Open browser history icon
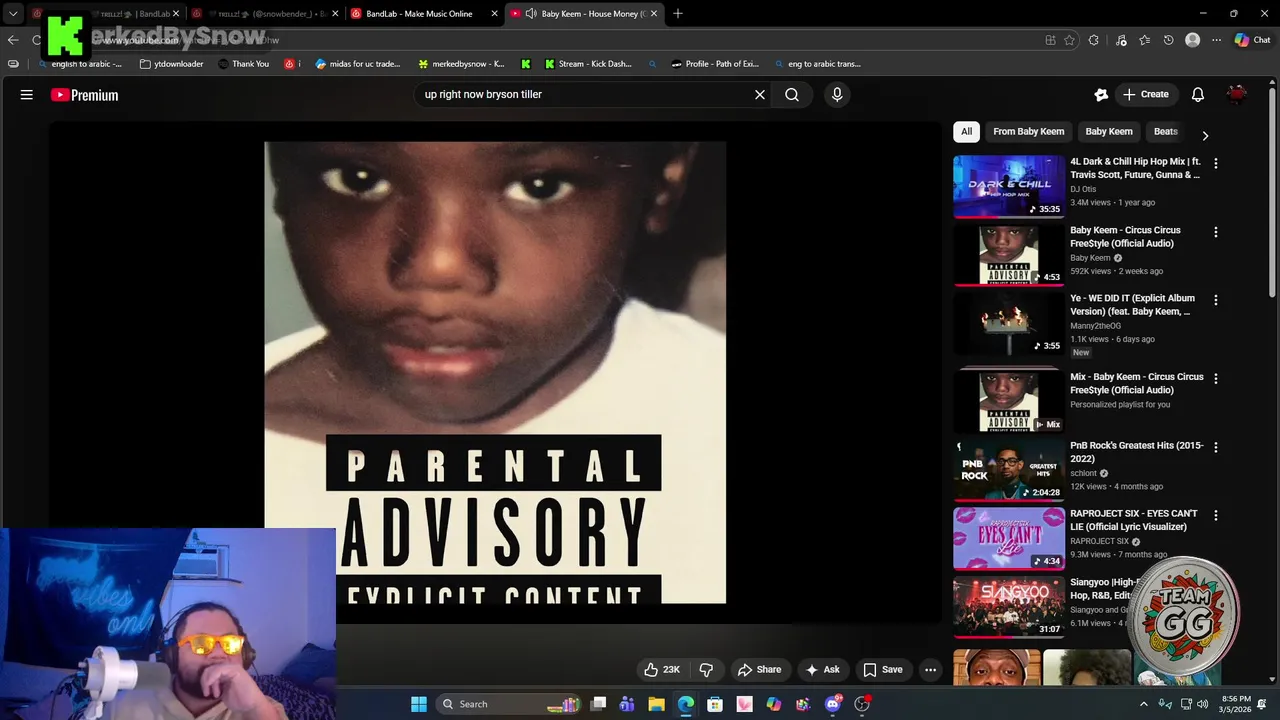Image resolution: width=1280 pixels, height=720 pixels. click(x=1168, y=40)
